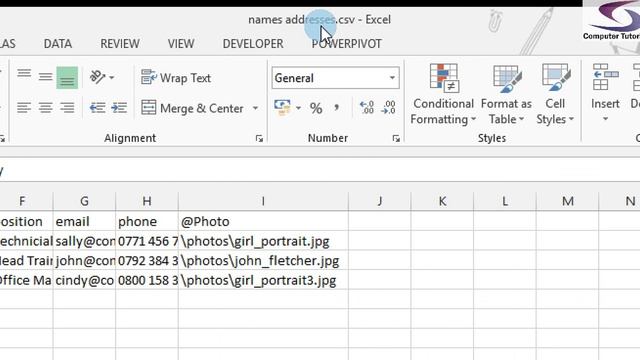Open Alignment dialog launcher
The image size is (640, 360).
pyautogui.click(x=259, y=139)
